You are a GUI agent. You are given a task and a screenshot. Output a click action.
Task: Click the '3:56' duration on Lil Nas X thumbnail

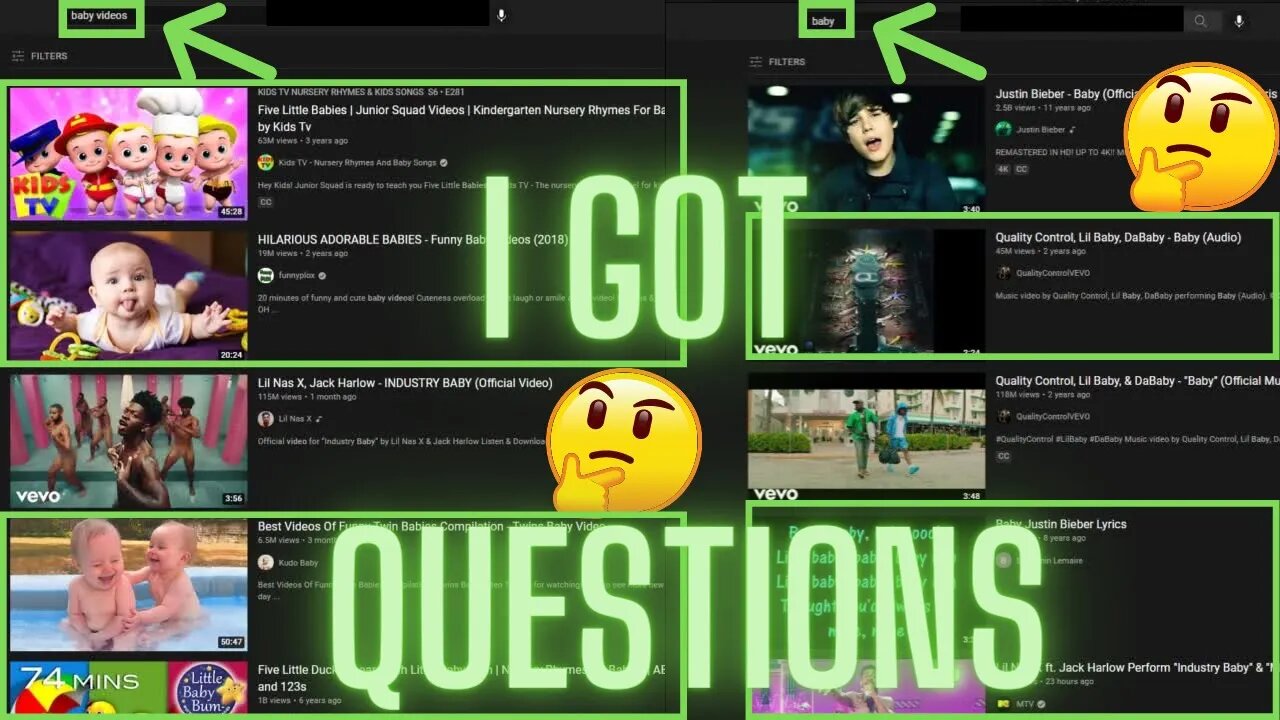tap(233, 498)
